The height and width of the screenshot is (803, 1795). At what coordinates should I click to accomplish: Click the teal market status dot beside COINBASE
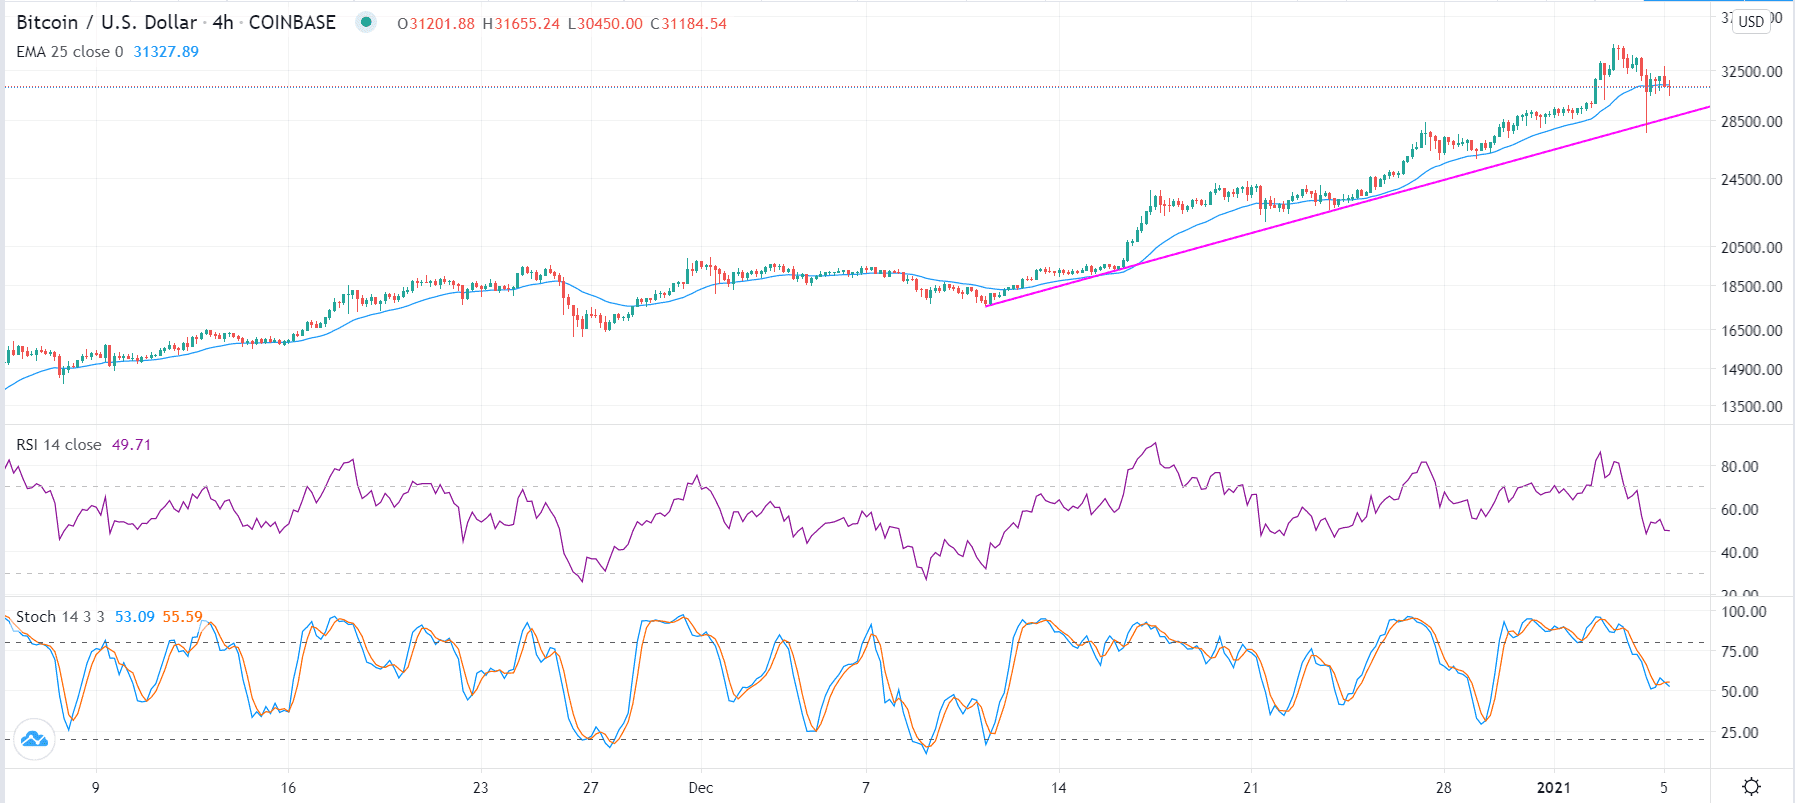coord(368,21)
